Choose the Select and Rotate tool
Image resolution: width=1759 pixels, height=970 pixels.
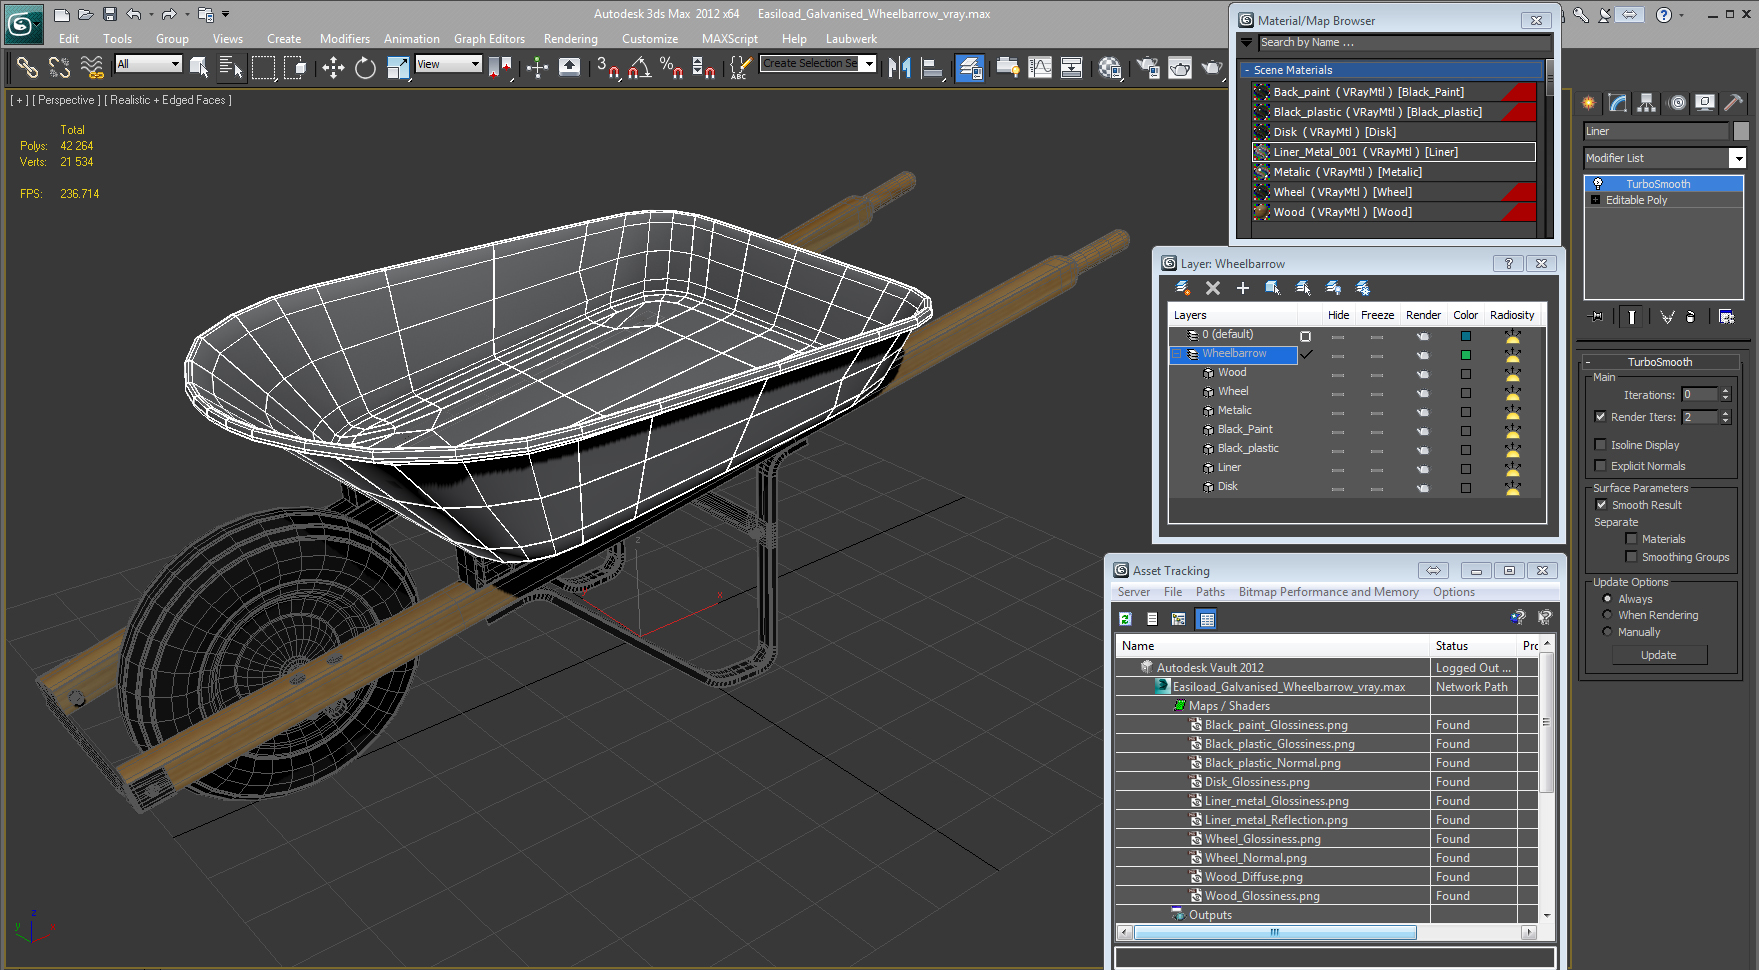365,67
